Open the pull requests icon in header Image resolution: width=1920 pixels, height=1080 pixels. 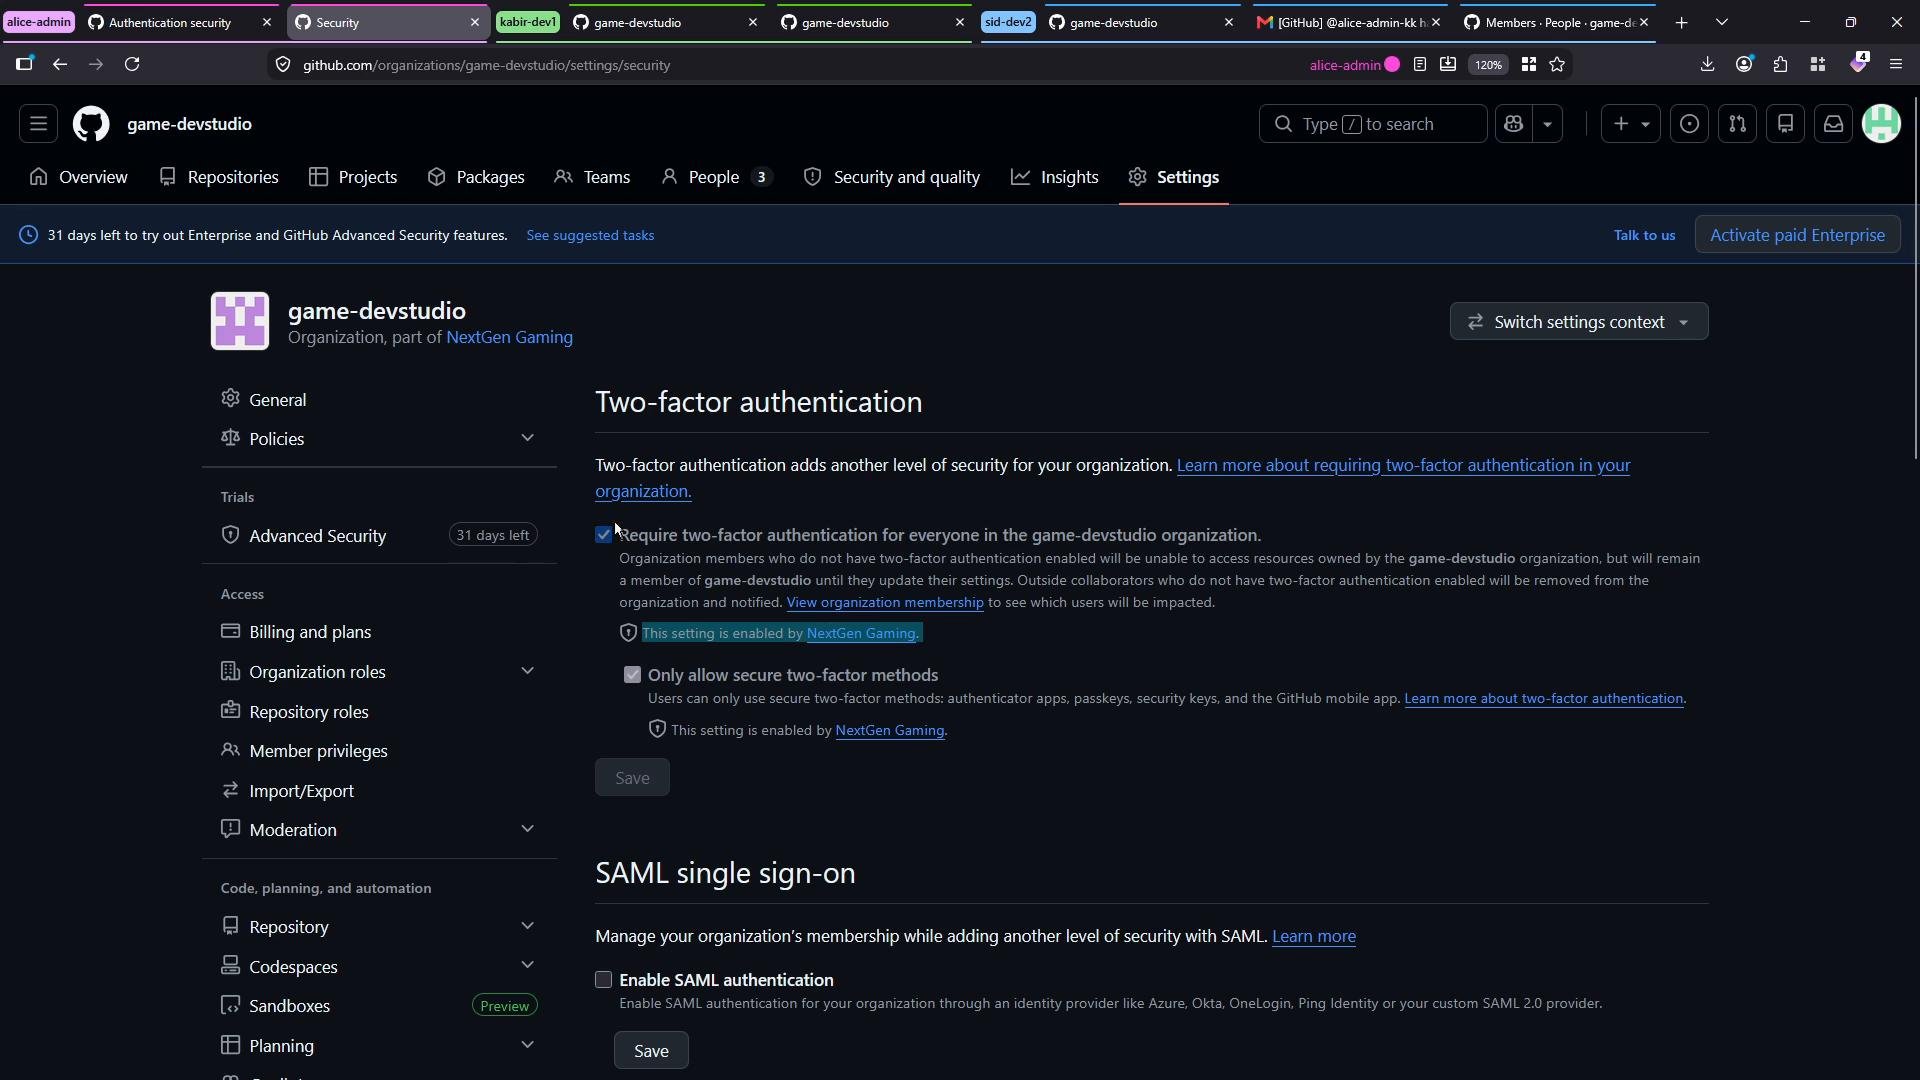[x=1737, y=124]
